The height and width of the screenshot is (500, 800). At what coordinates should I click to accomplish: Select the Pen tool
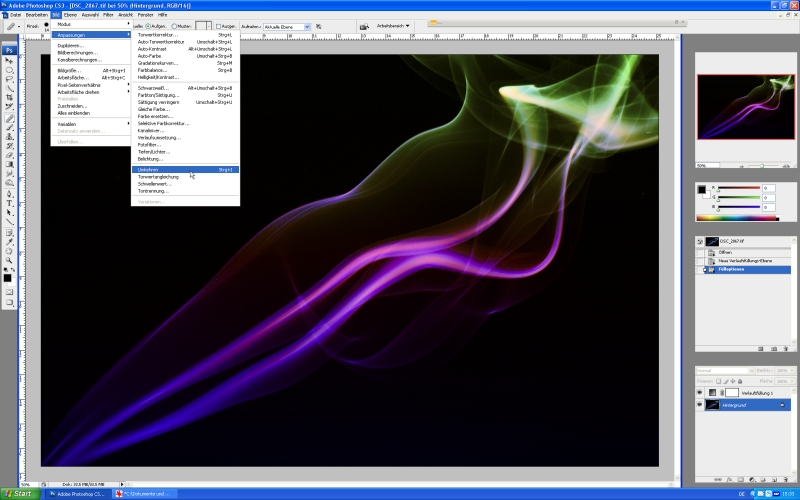(x=9, y=194)
